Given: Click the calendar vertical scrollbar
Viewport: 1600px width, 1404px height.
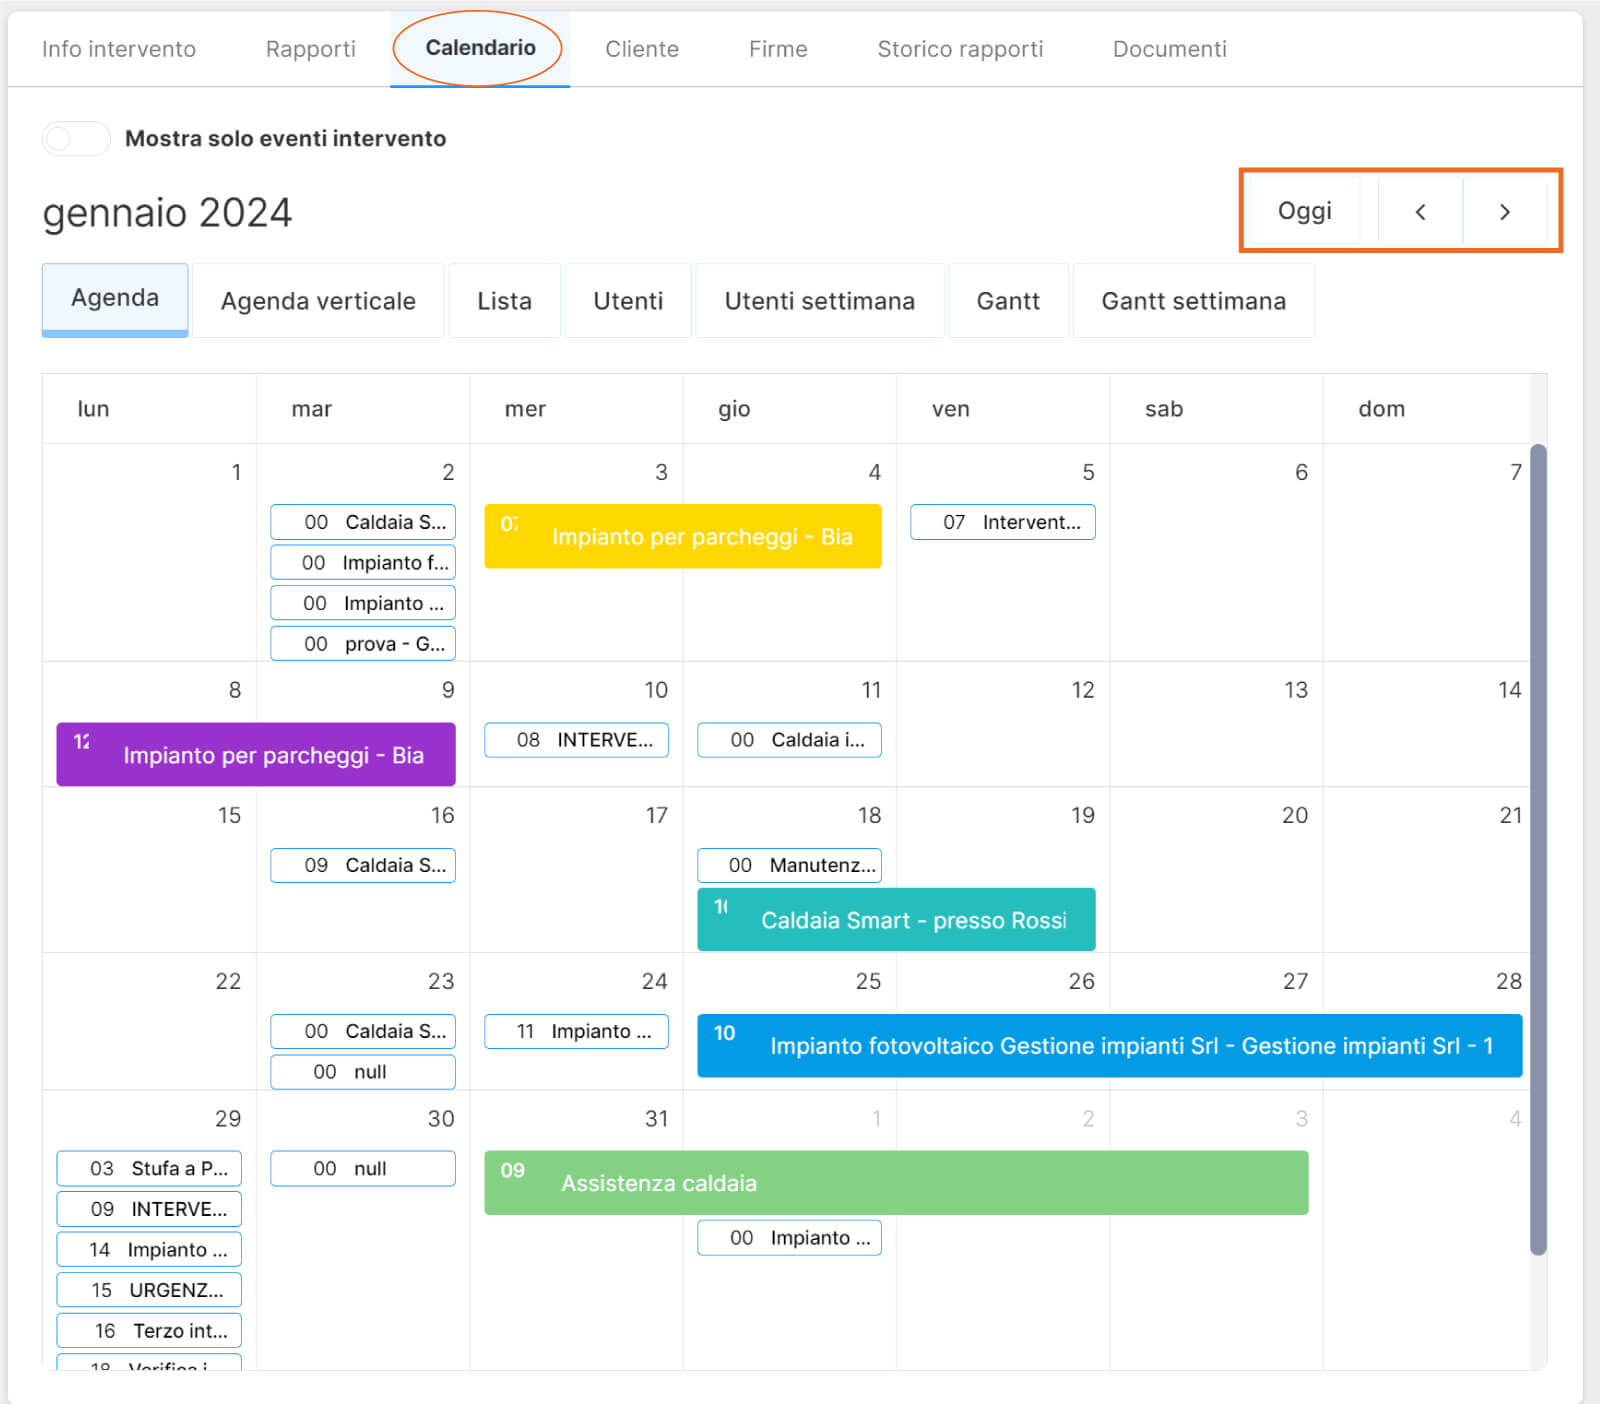Looking at the screenshot, I should 1538,850.
